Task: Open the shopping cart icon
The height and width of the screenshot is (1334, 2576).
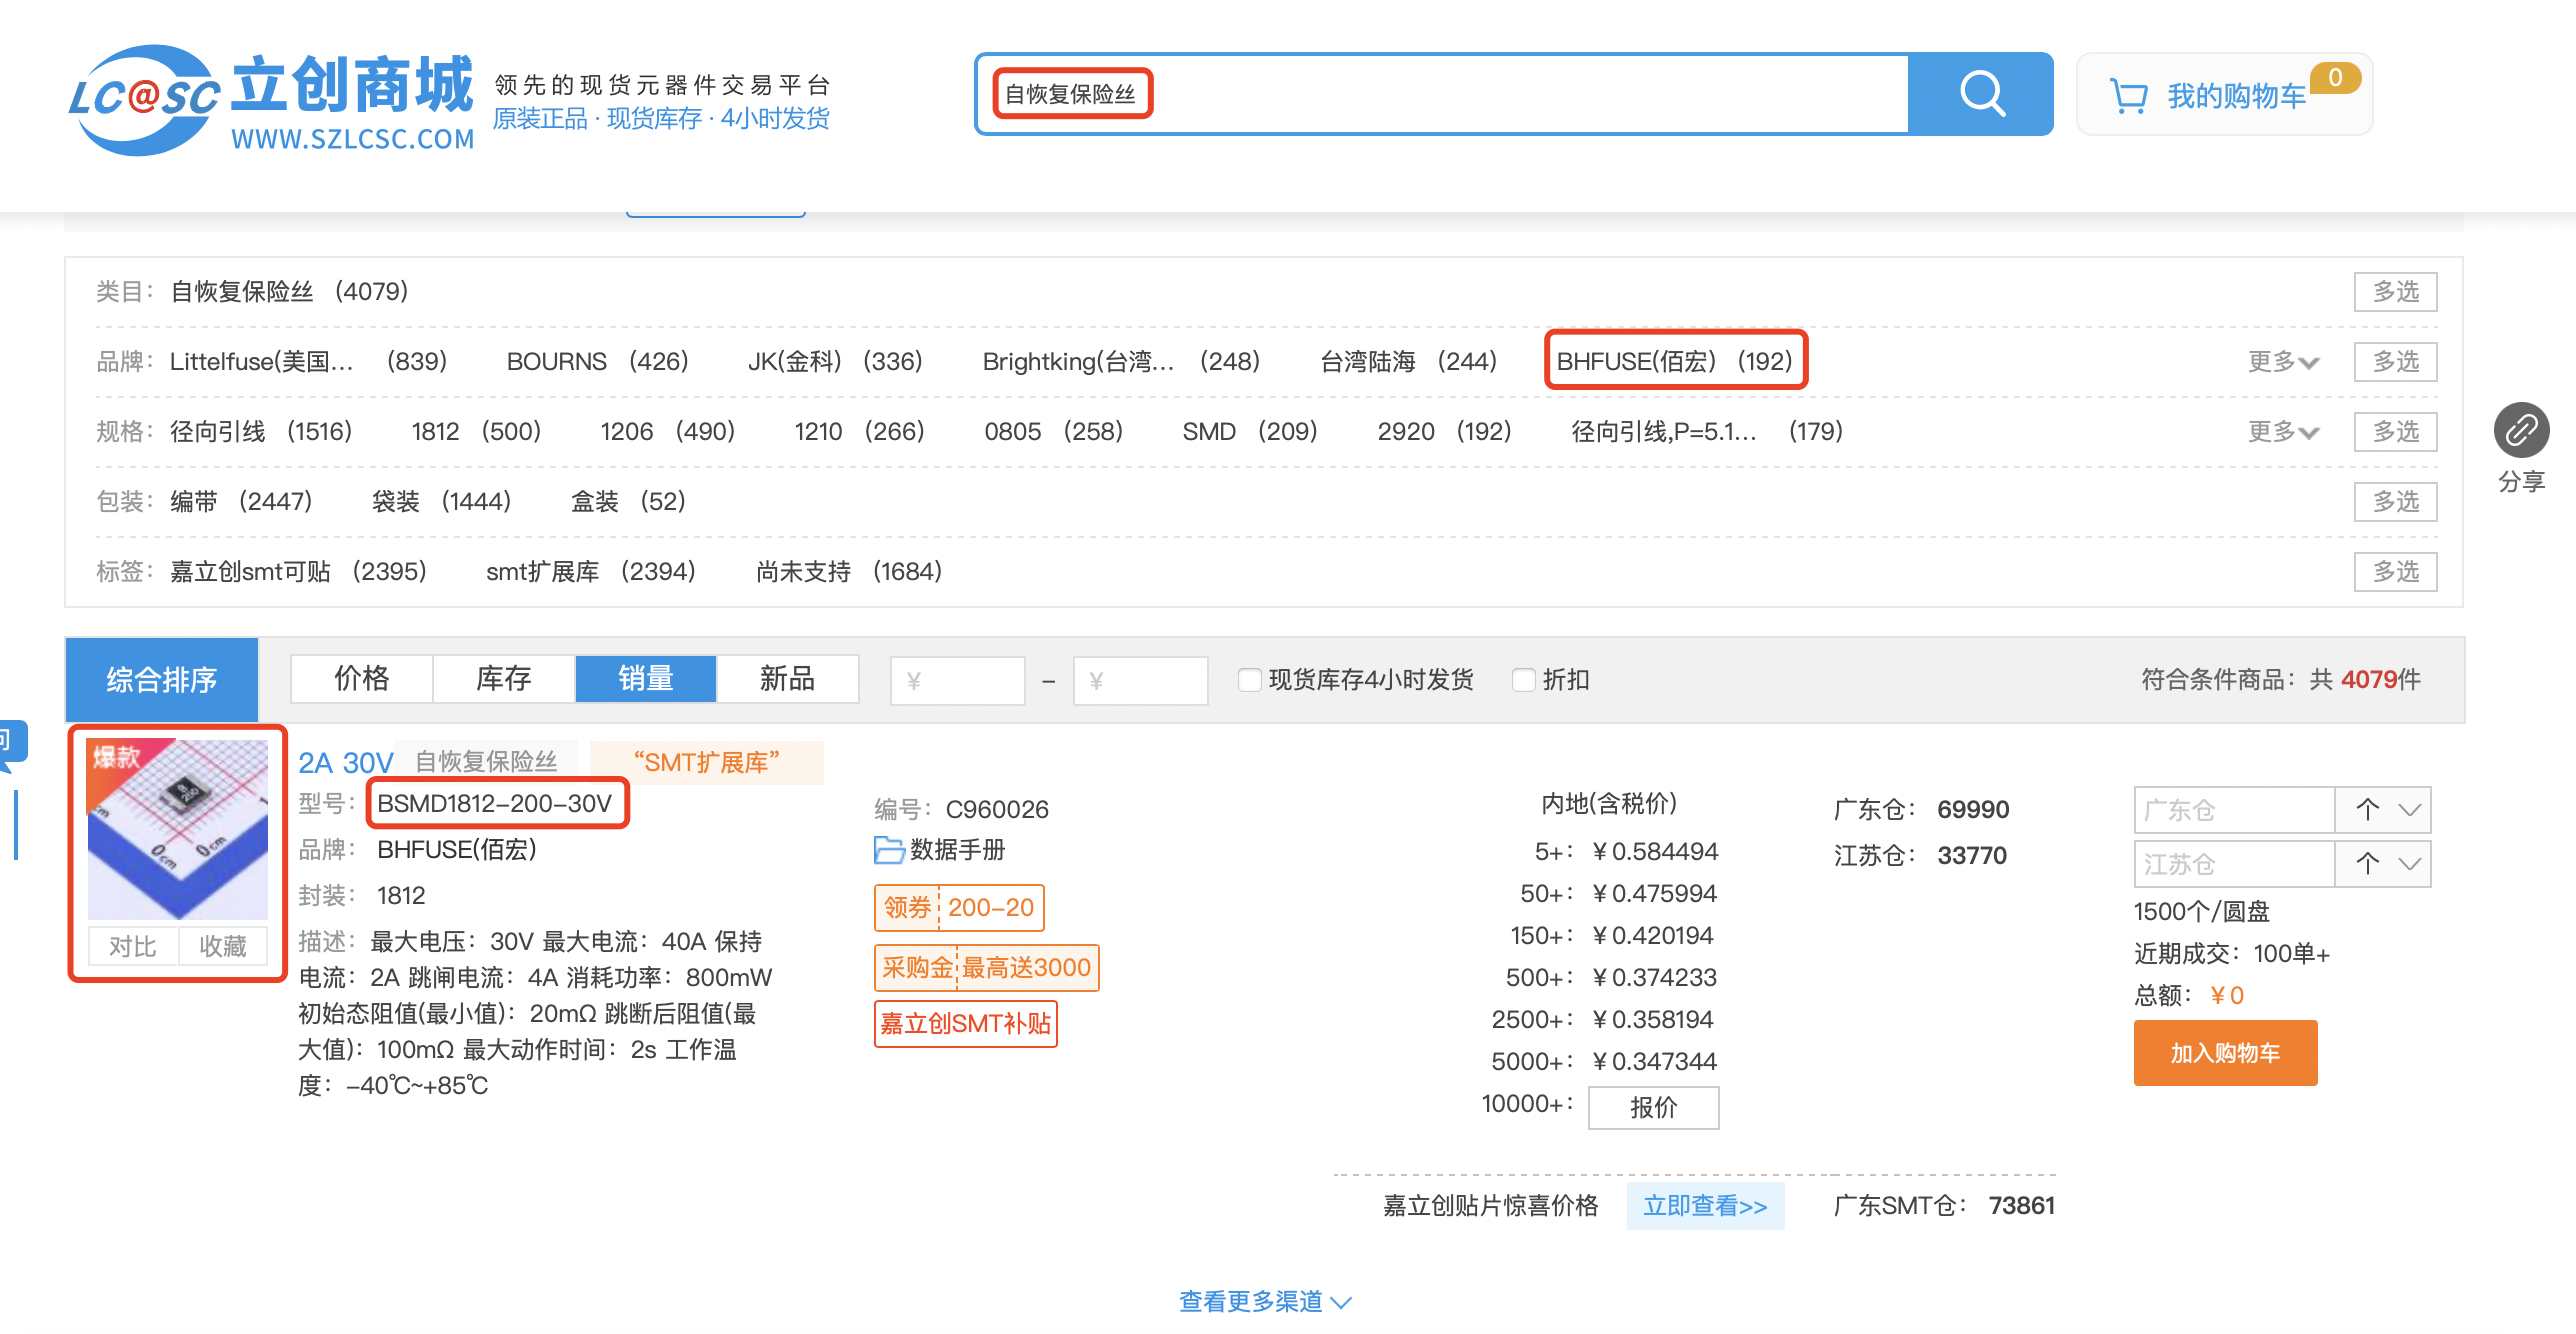Action: [x=2128, y=96]
